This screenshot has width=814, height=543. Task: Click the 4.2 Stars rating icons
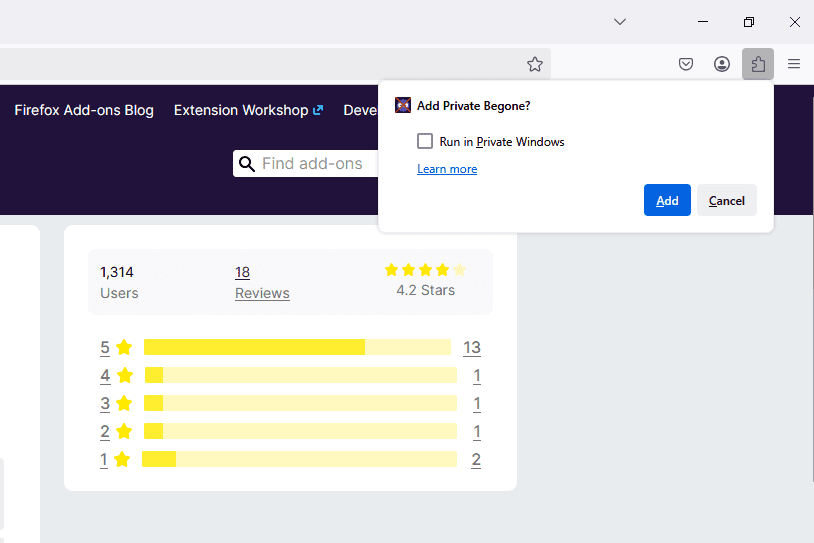425,270
